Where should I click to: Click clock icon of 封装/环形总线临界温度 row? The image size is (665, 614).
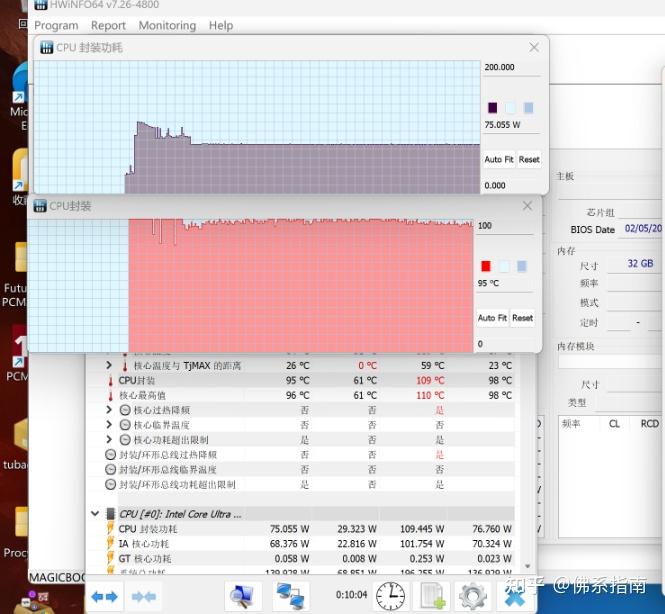coord(110,469)
